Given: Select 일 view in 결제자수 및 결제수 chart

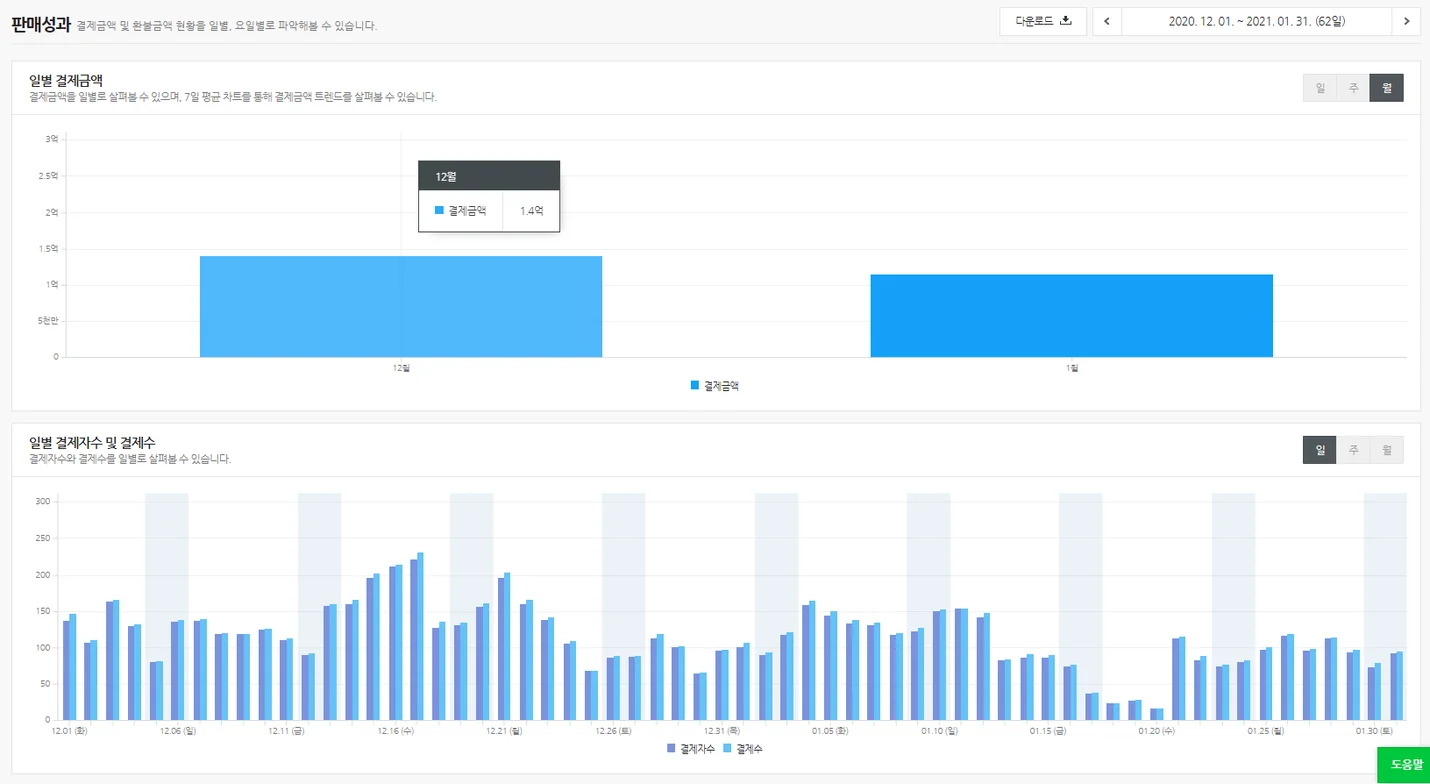Looking at the screenshot, I should click(x=1320, y=450).
